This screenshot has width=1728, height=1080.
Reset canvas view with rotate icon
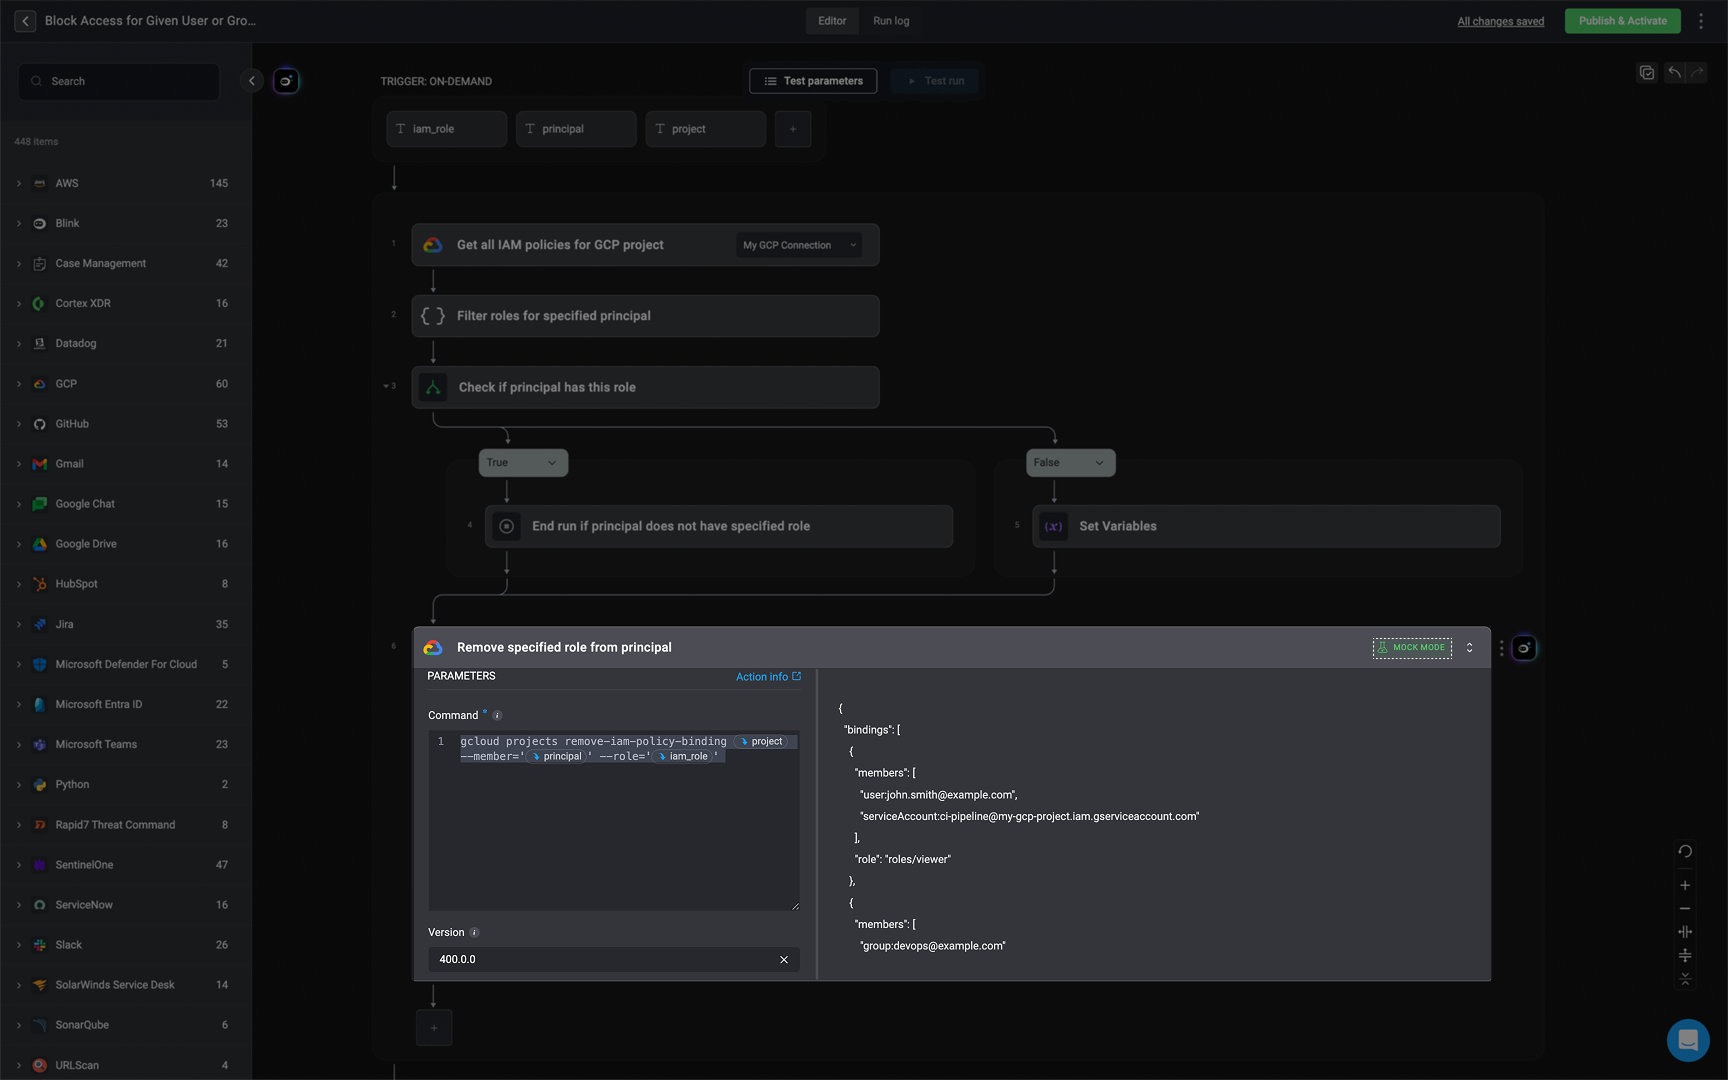point(1685,852)
